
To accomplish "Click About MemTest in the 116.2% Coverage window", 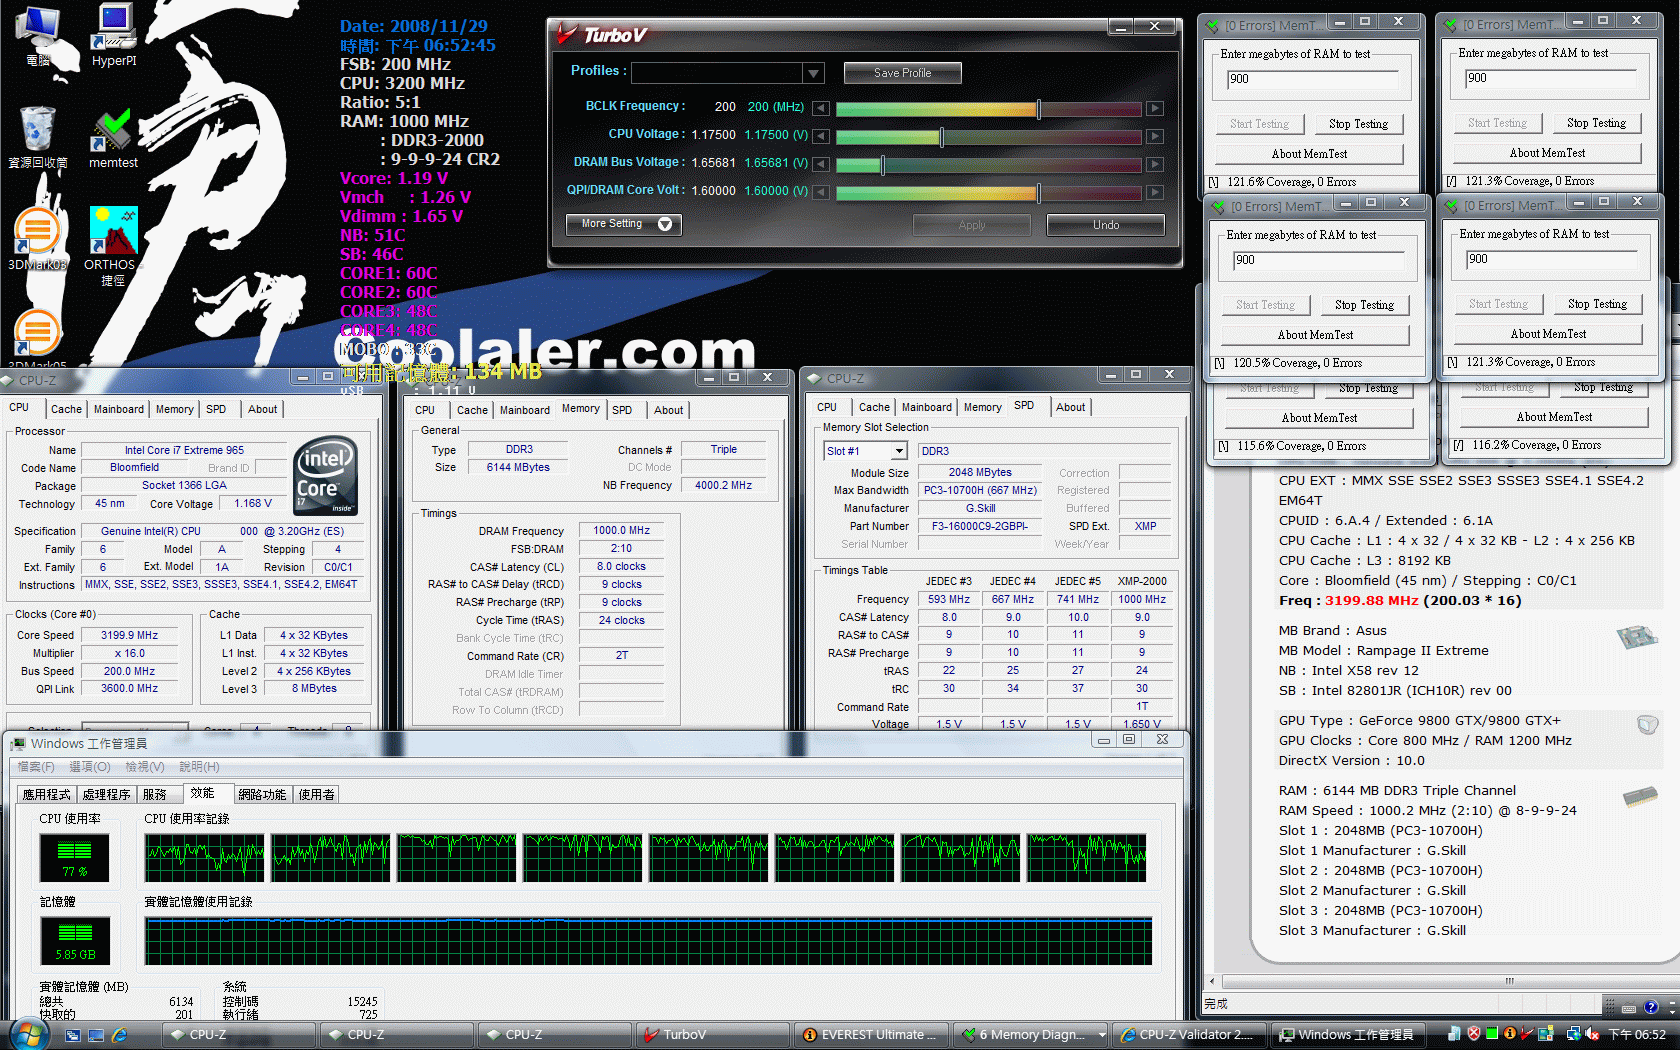I will [x=1554, y=417].
